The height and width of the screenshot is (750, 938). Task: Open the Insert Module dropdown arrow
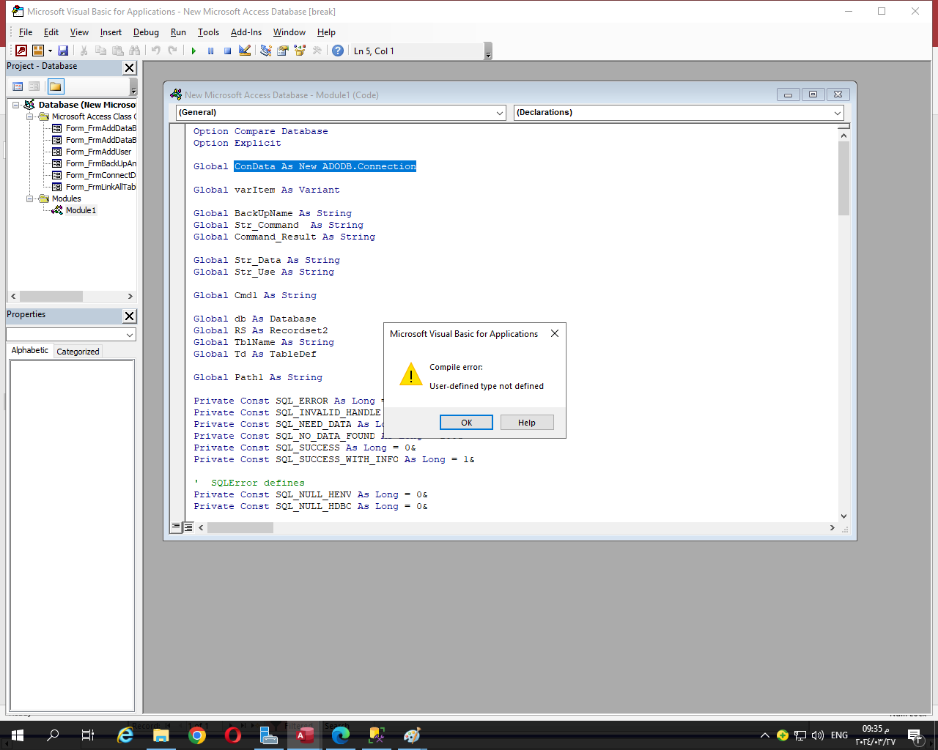coord(50,51)
